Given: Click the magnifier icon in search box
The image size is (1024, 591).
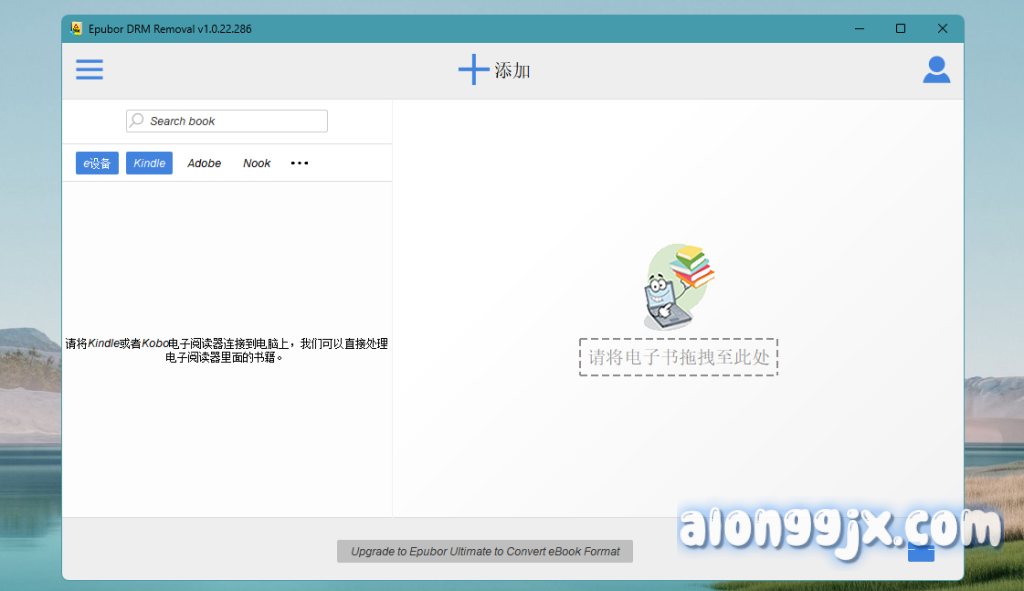Looking at the screenshot, I should (137, 121).
